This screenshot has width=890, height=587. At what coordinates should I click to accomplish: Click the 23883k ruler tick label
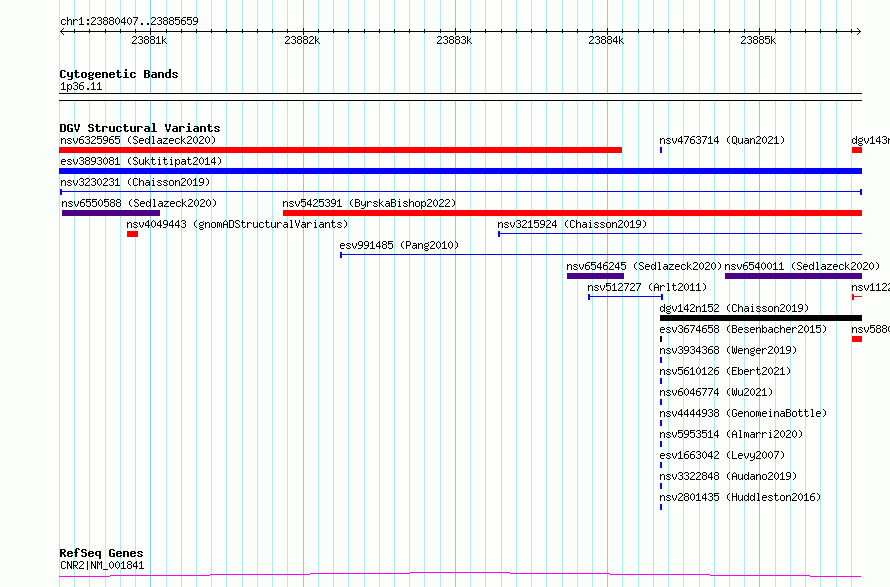(454, 40)
